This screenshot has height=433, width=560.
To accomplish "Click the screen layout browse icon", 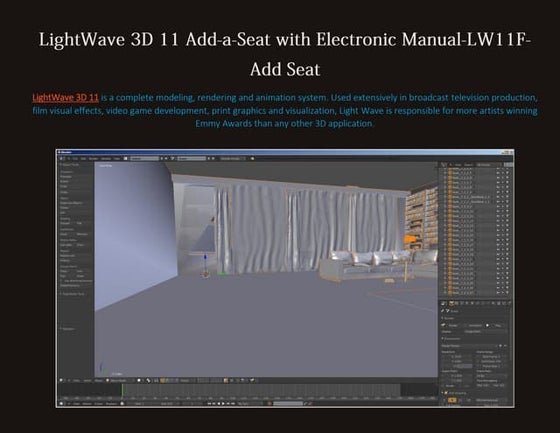I will 126,158.
